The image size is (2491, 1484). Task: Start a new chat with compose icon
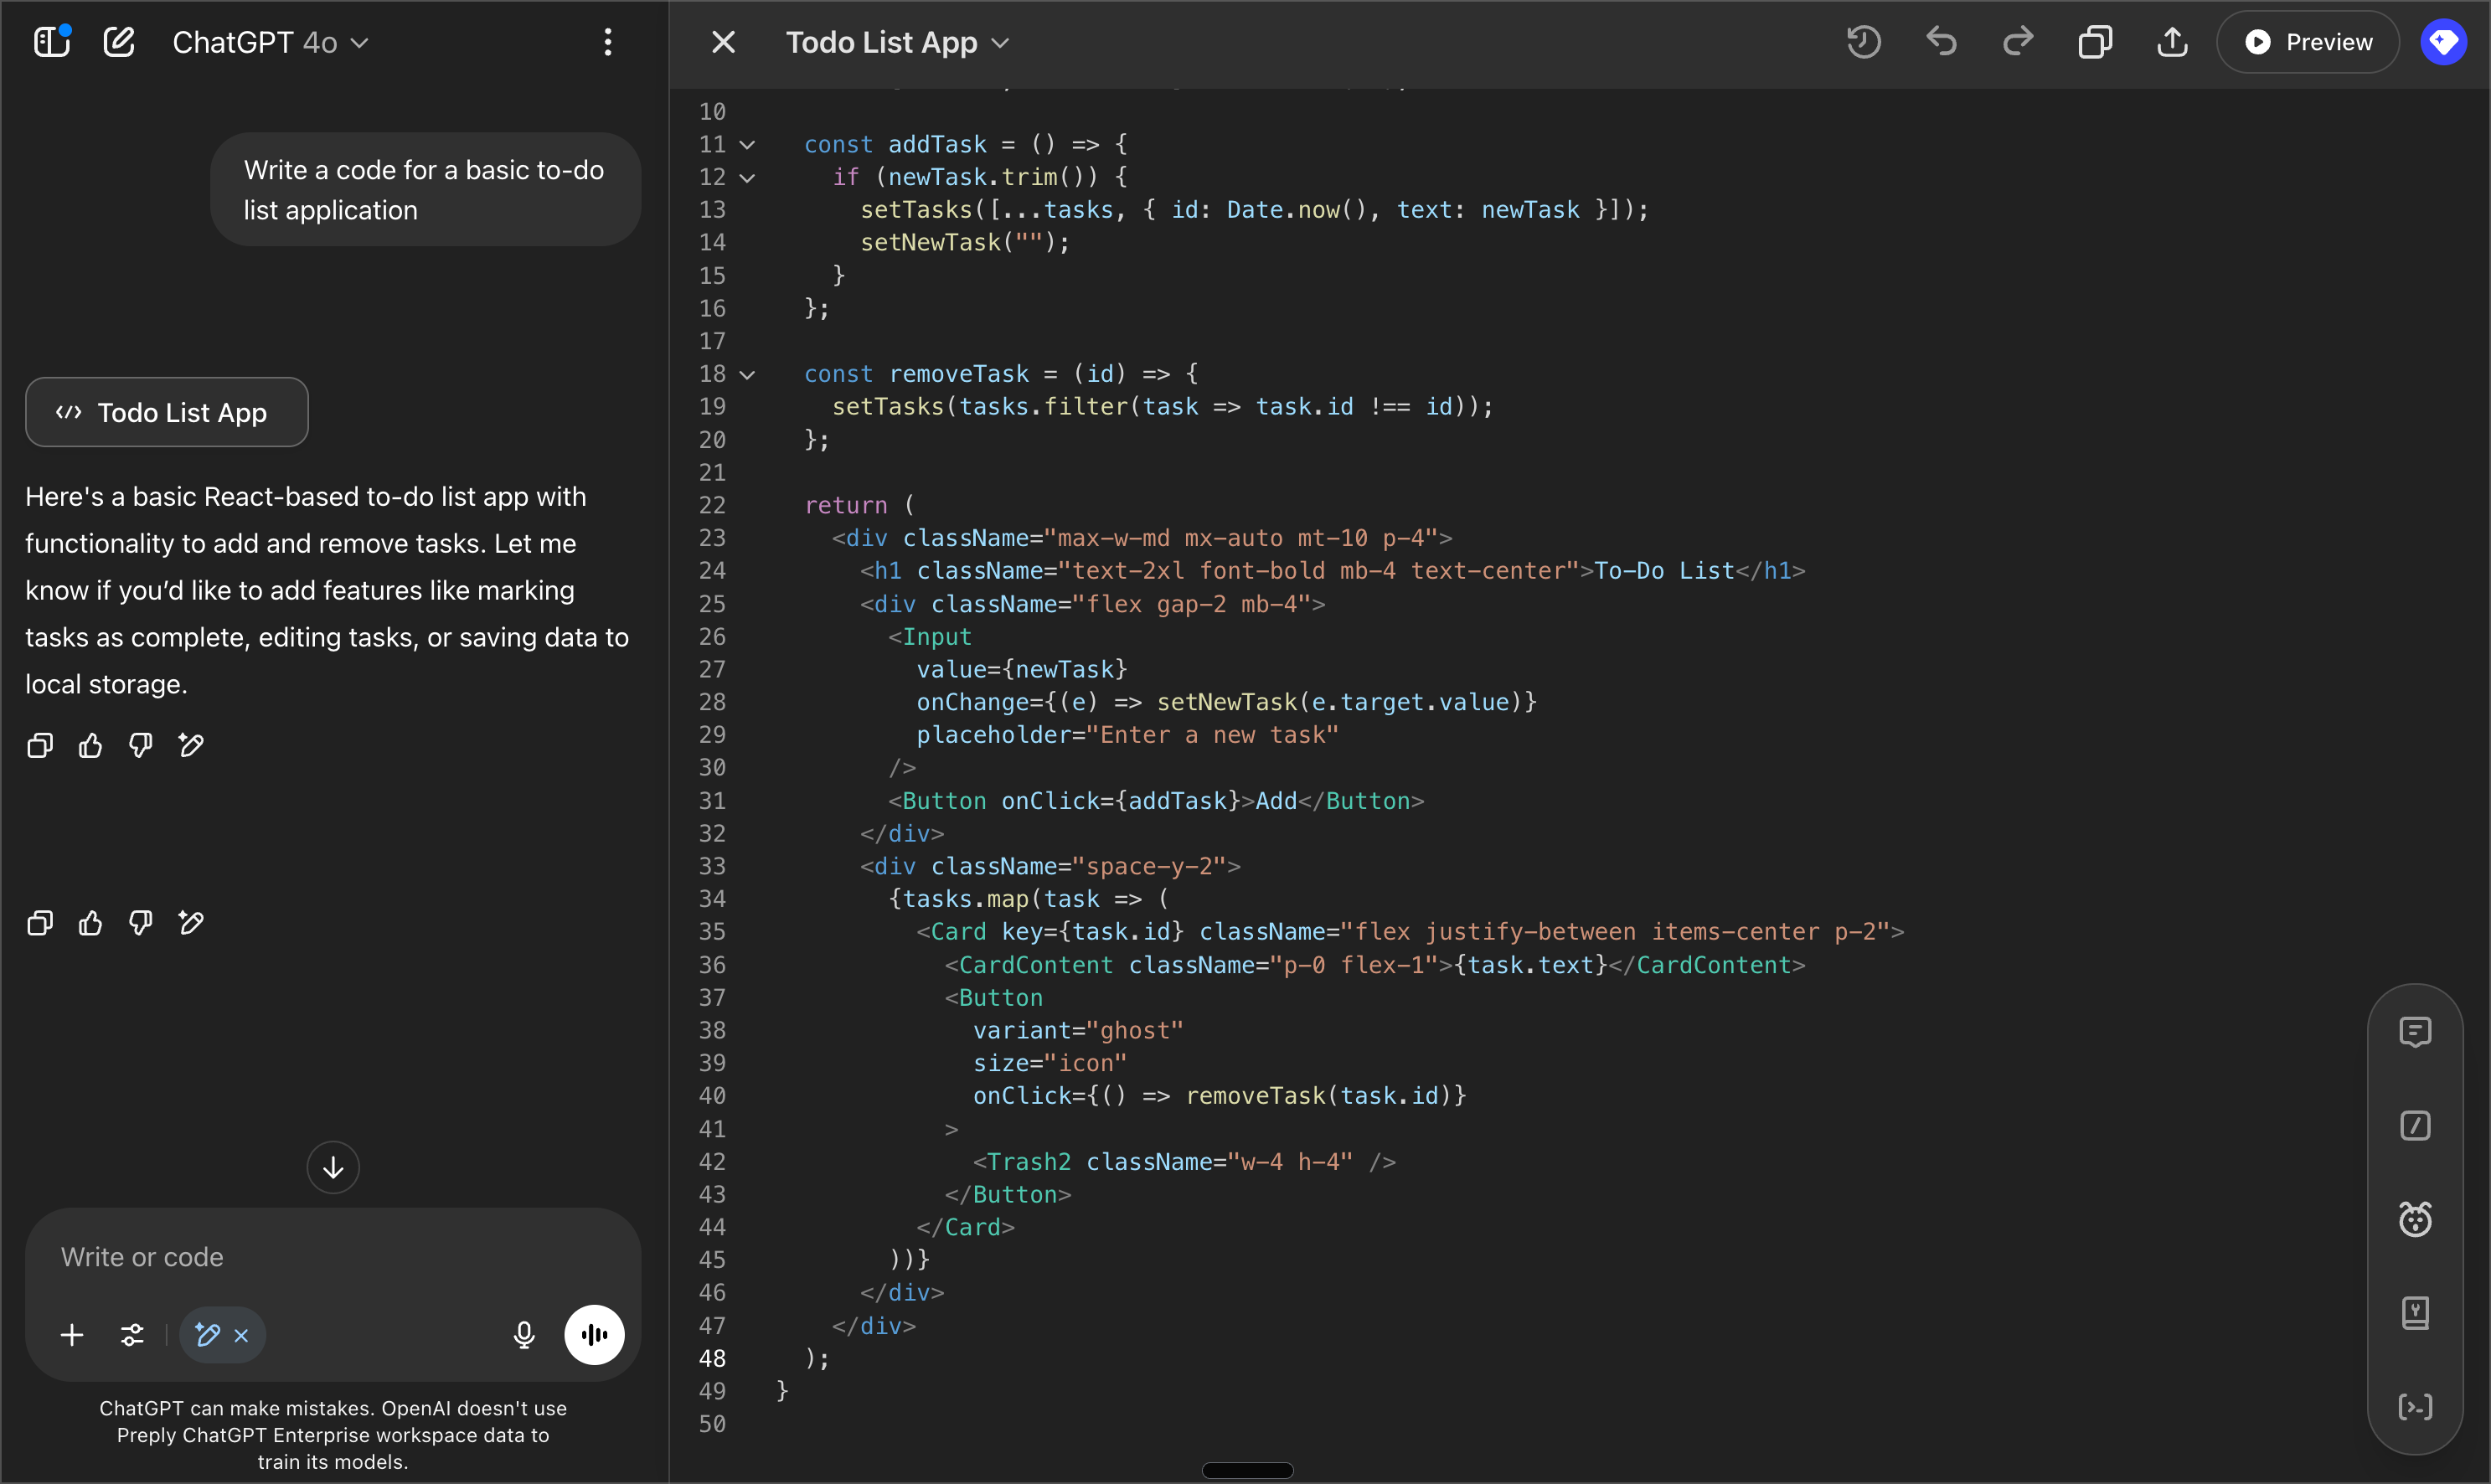coord(119,42)
